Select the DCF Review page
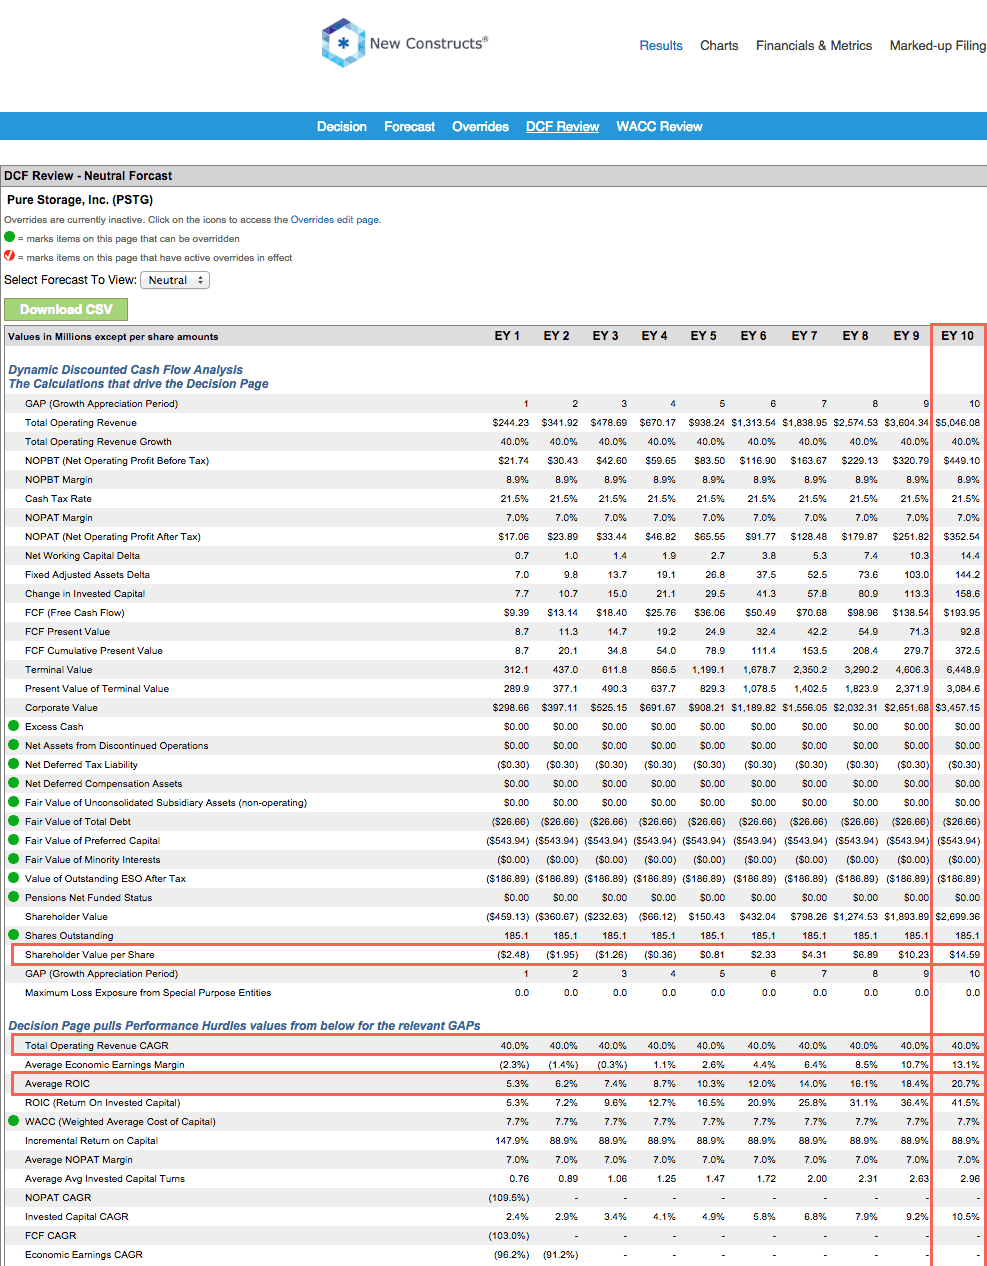987x1266 pixels. 563,126
